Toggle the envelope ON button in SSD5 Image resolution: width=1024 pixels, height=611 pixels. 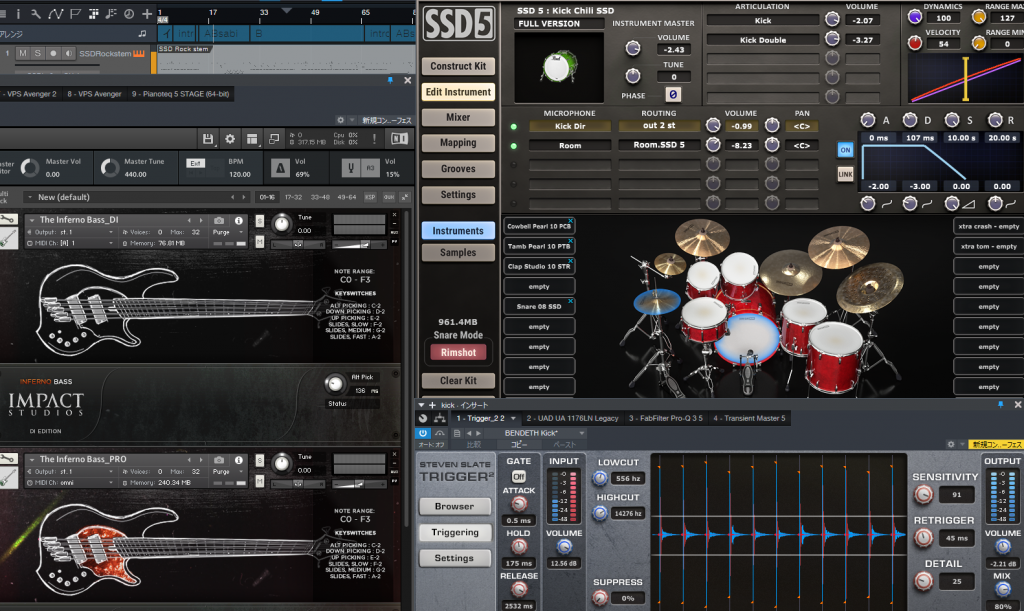(x=845, y=150)
